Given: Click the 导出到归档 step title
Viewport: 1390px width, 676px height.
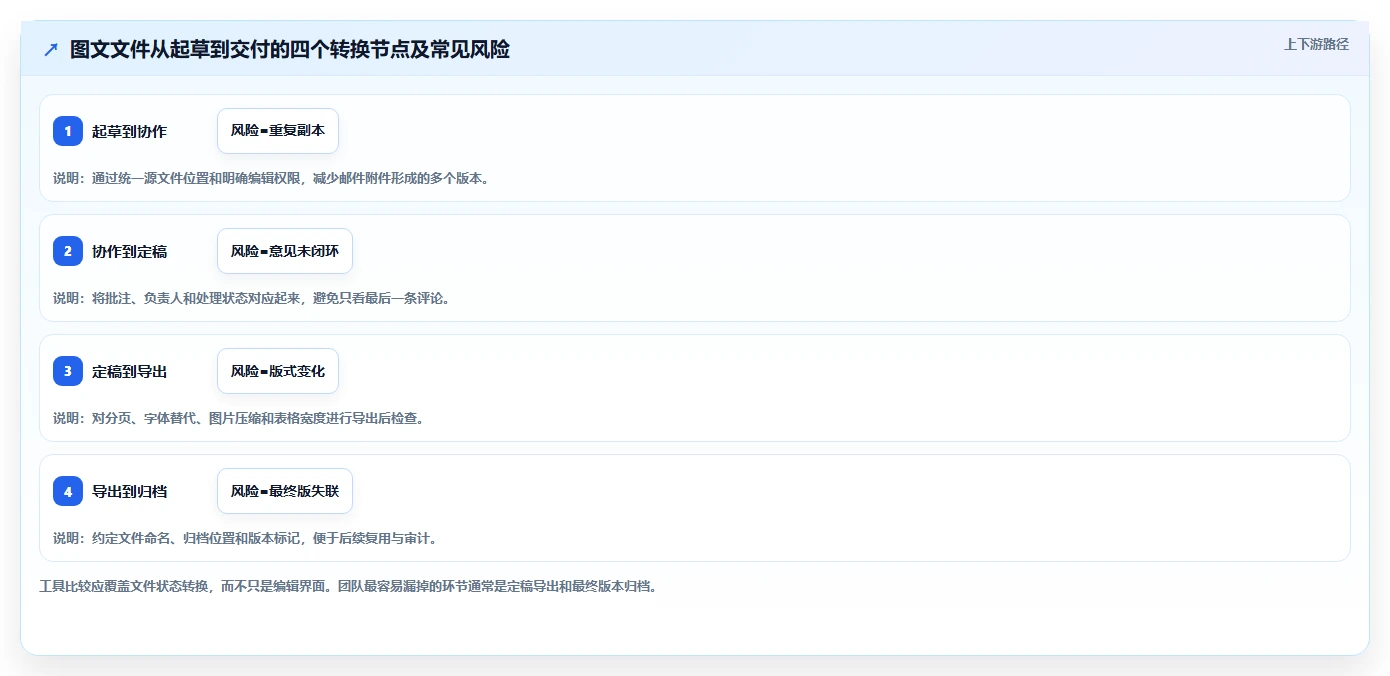Looking at the screenshot, I should point(129,491).
